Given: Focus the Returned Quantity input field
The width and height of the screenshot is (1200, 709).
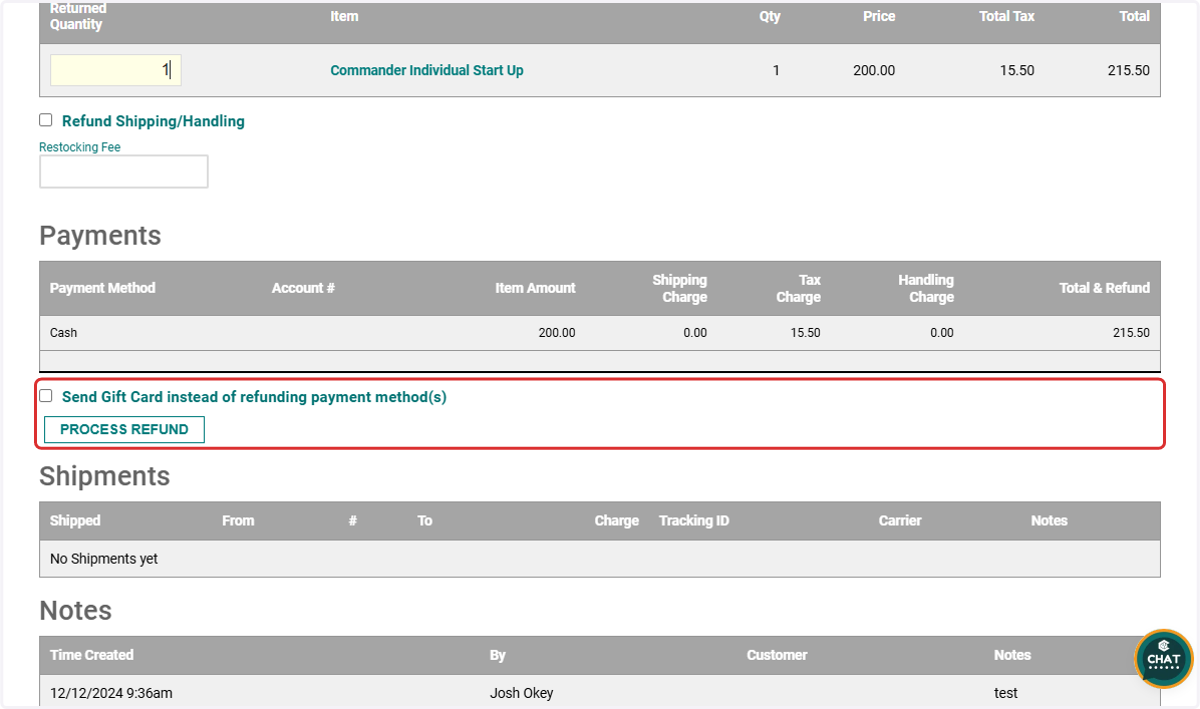Looking at the screenshot, I should [116, 70].
